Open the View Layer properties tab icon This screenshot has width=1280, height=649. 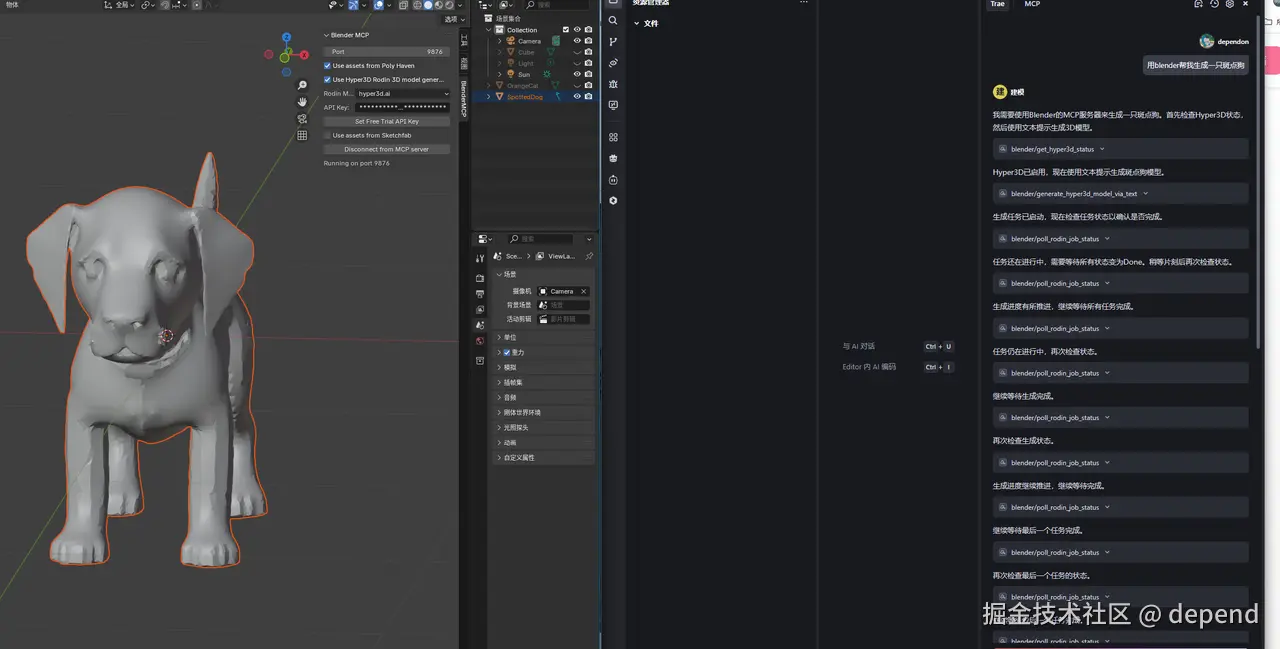pyautogui.click(x=480, y=310)
